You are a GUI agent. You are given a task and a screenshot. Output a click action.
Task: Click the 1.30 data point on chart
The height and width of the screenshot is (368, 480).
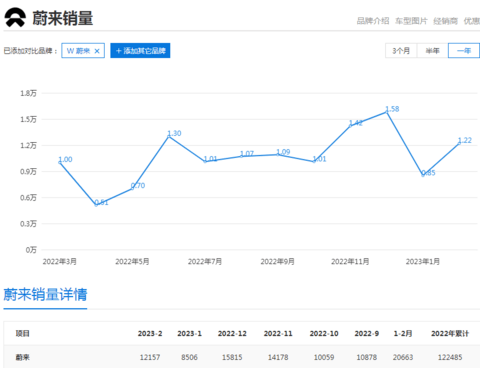tap(169, 136)
